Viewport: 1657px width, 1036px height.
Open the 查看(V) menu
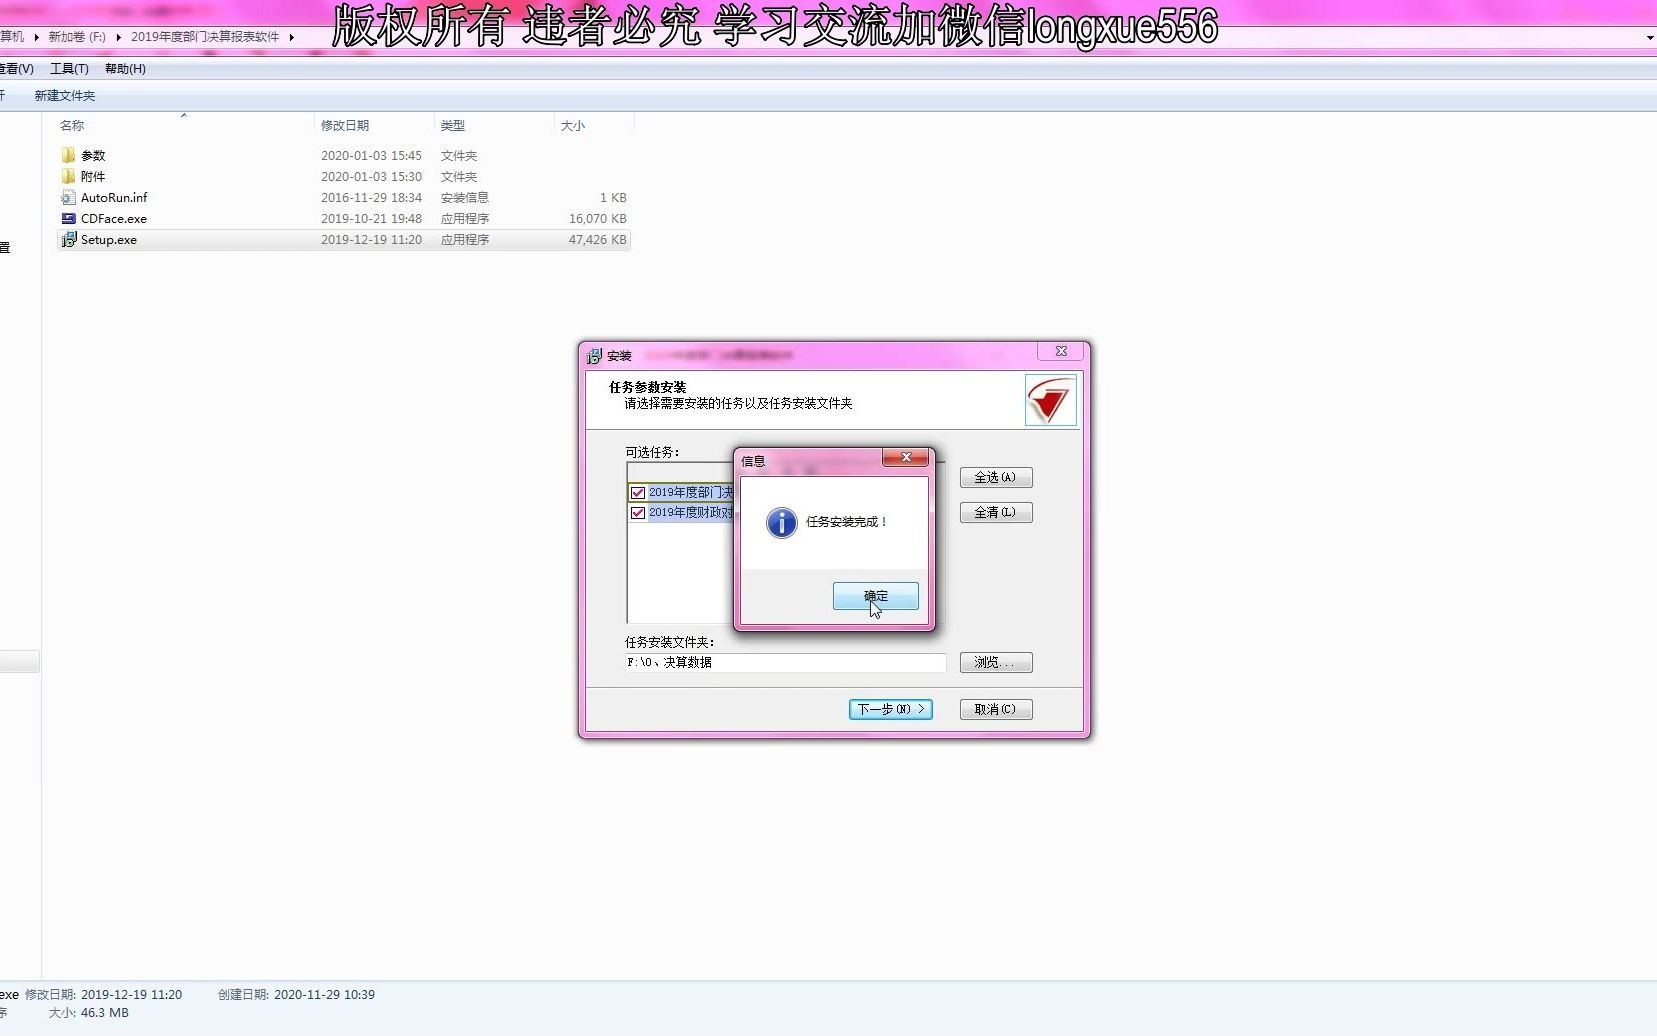pos(16,68)
